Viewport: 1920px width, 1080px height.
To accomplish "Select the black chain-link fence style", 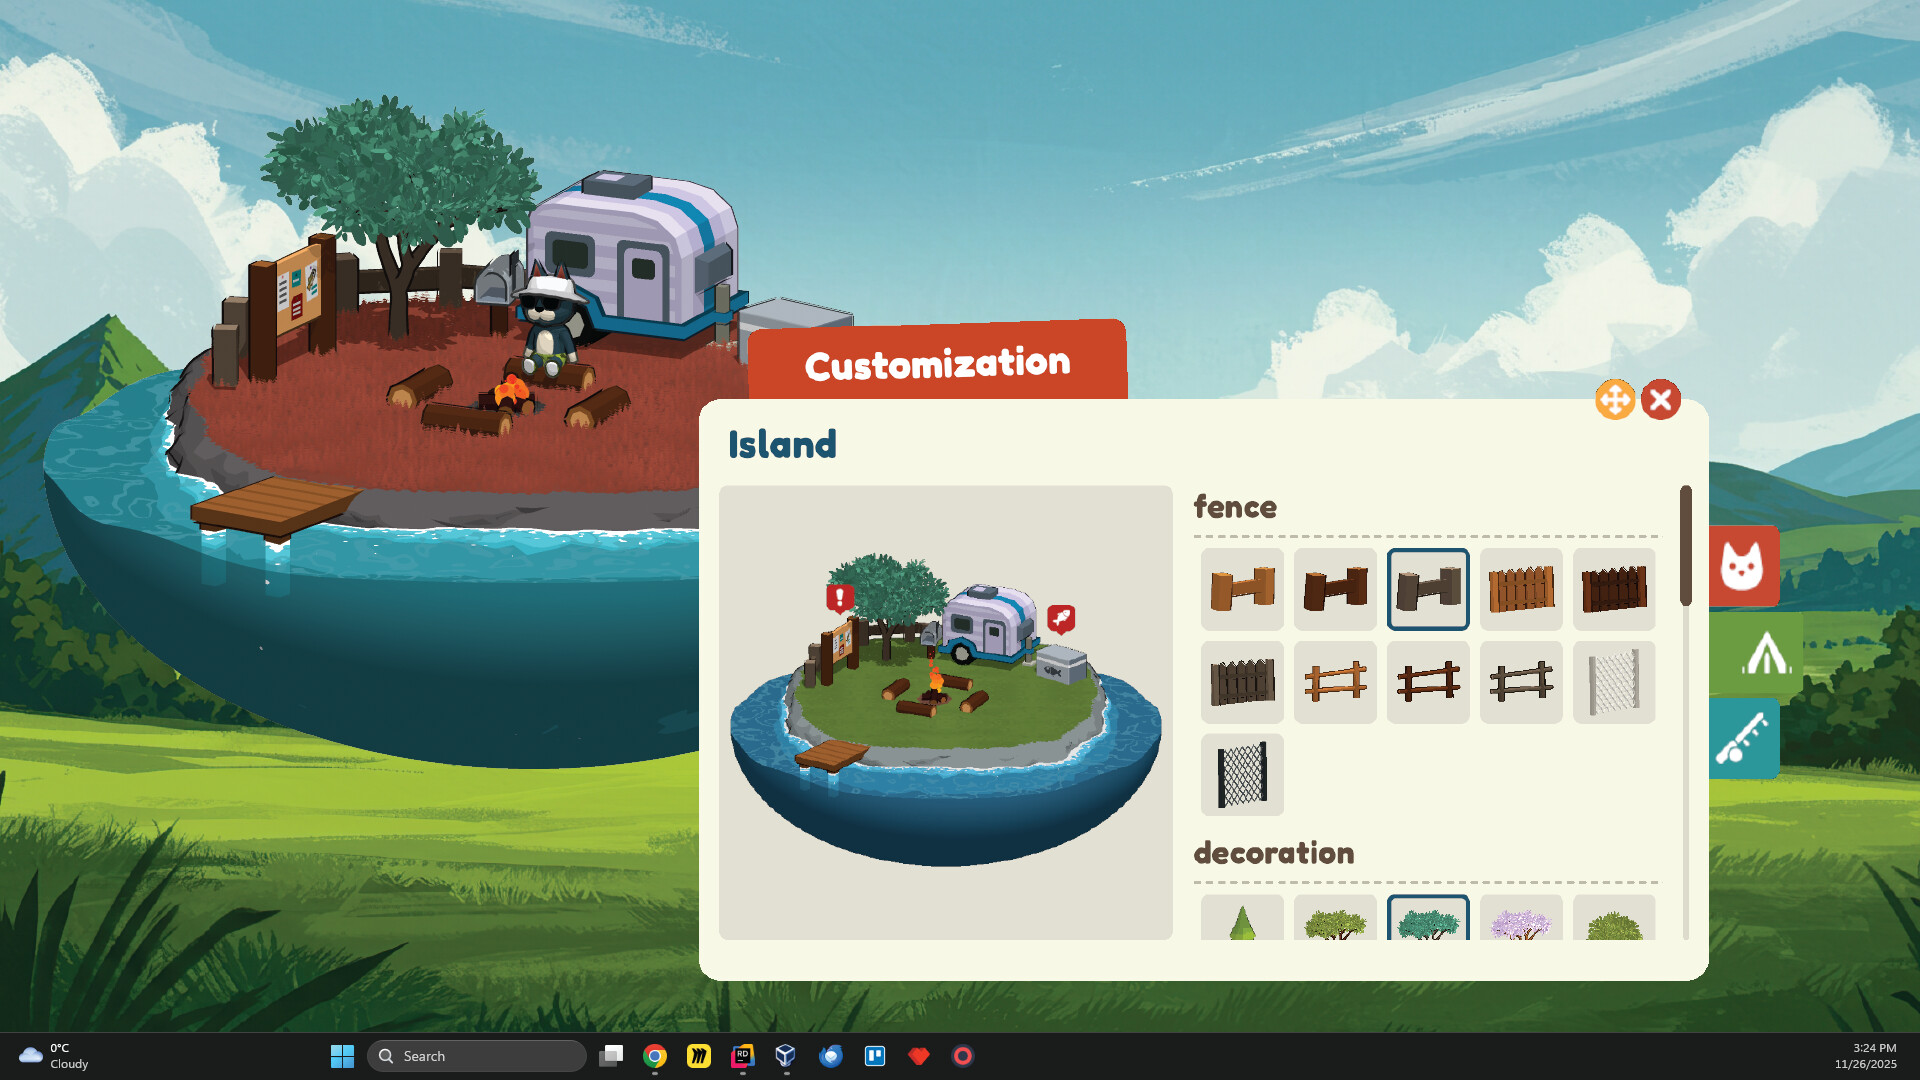I will pyautogui.click(x=1242, y=775).
